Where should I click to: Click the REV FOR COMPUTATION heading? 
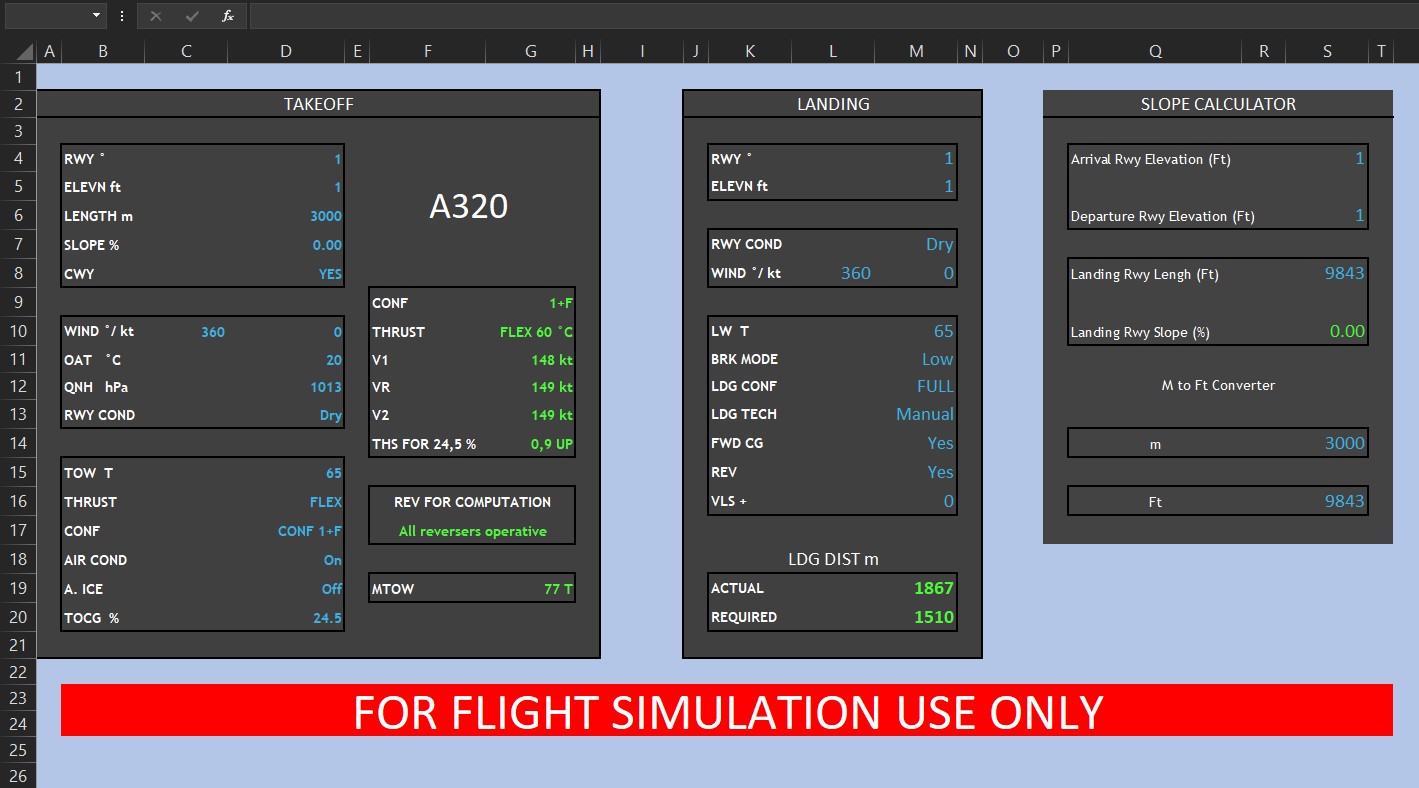tap(472, 502)
